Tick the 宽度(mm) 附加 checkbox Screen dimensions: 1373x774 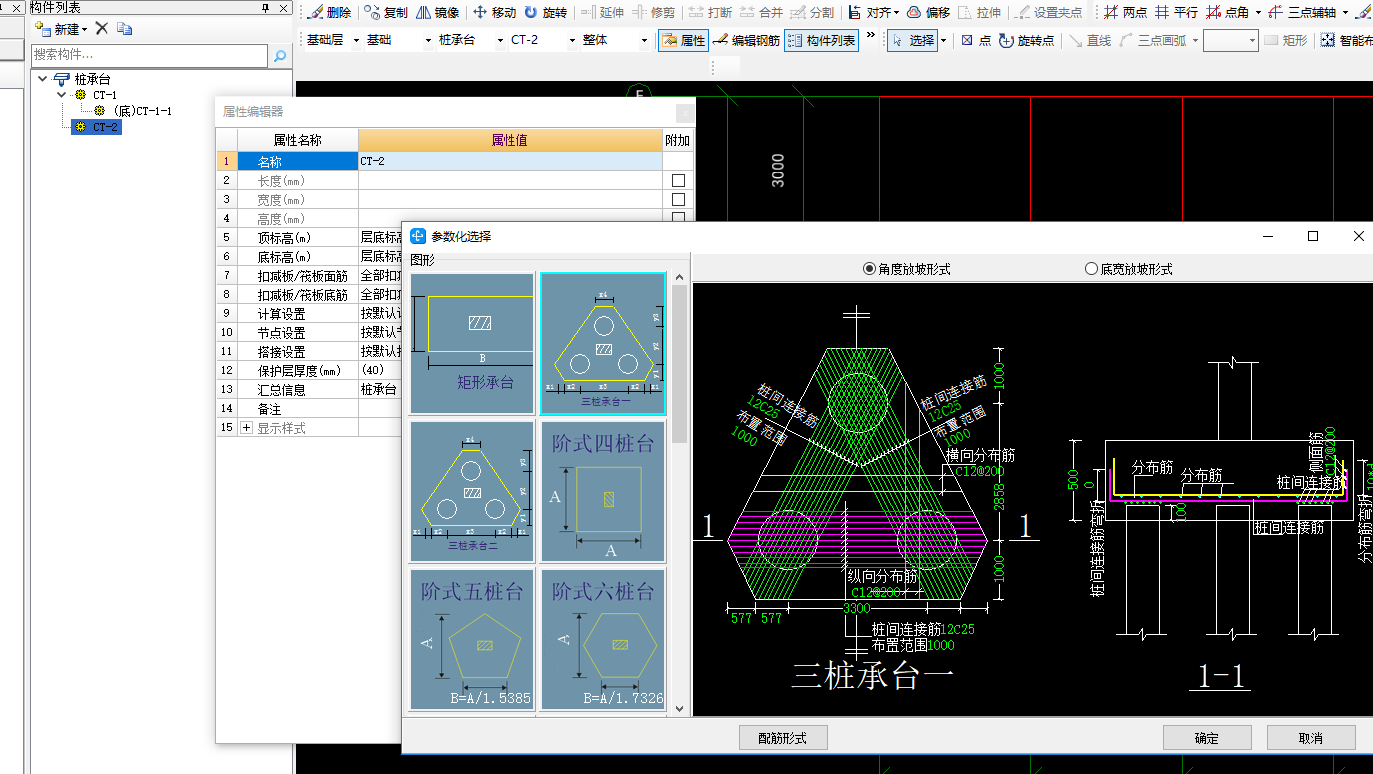click(x=678, y=200)
